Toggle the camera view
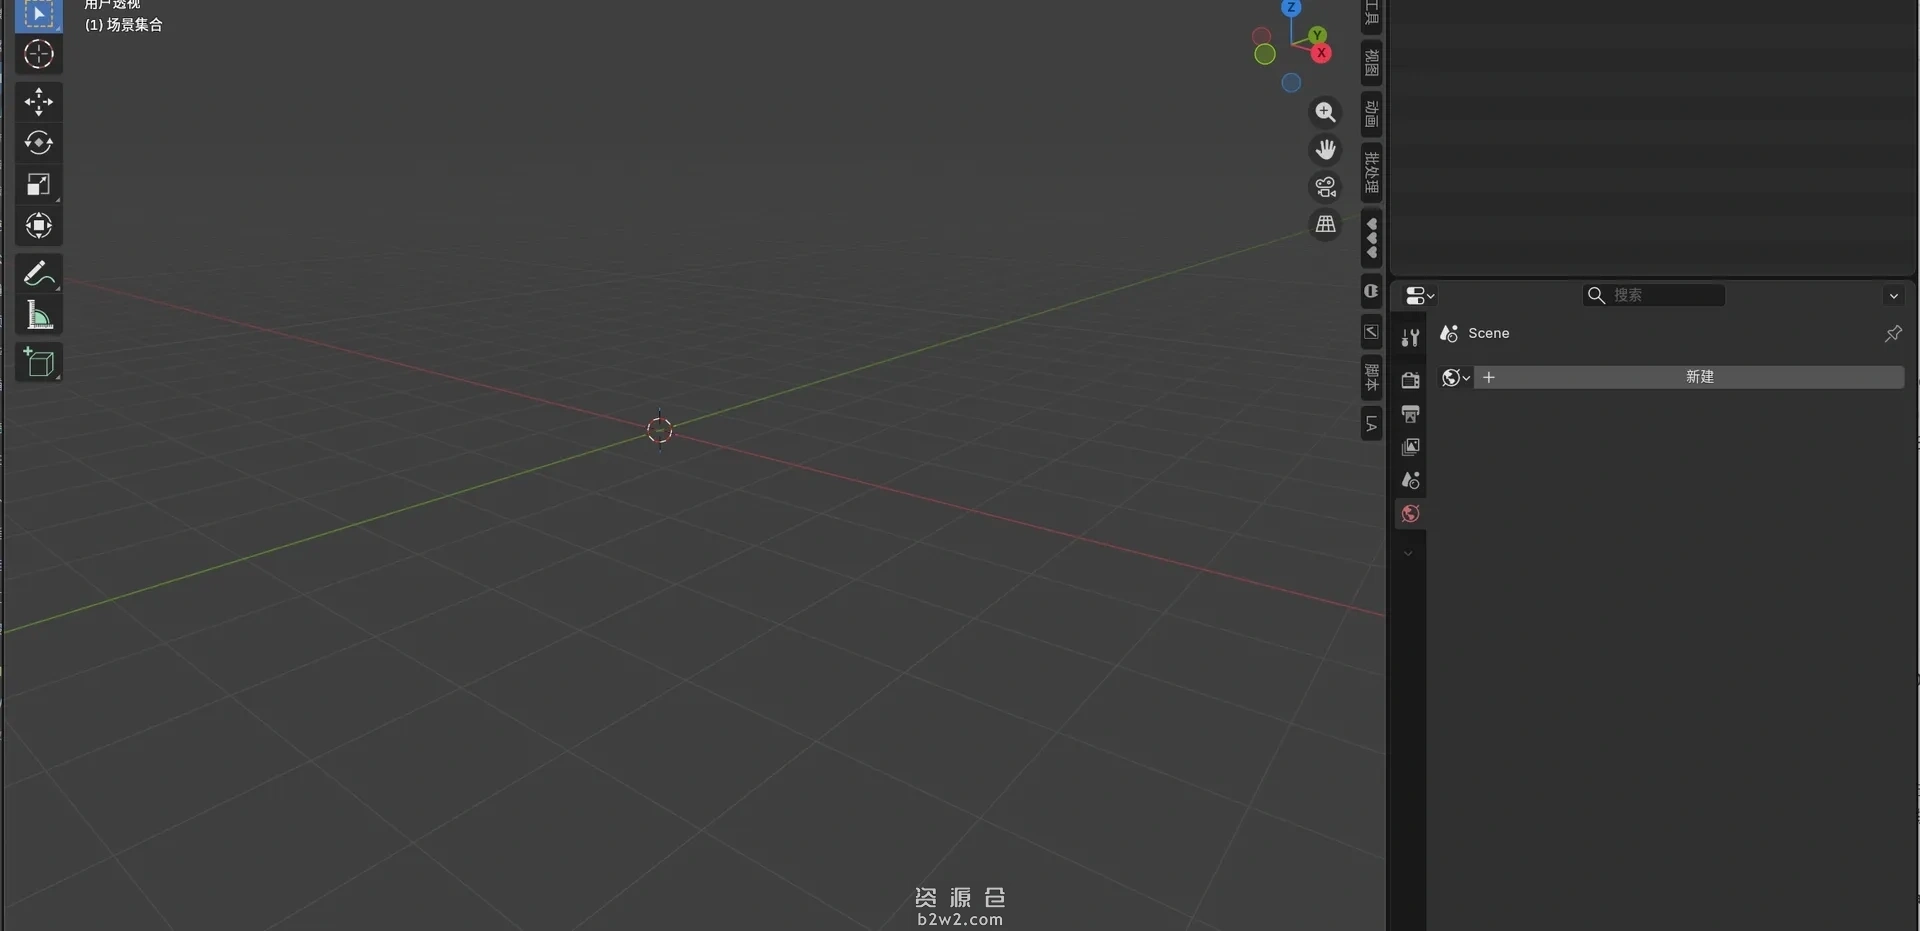 (1325, 187)
